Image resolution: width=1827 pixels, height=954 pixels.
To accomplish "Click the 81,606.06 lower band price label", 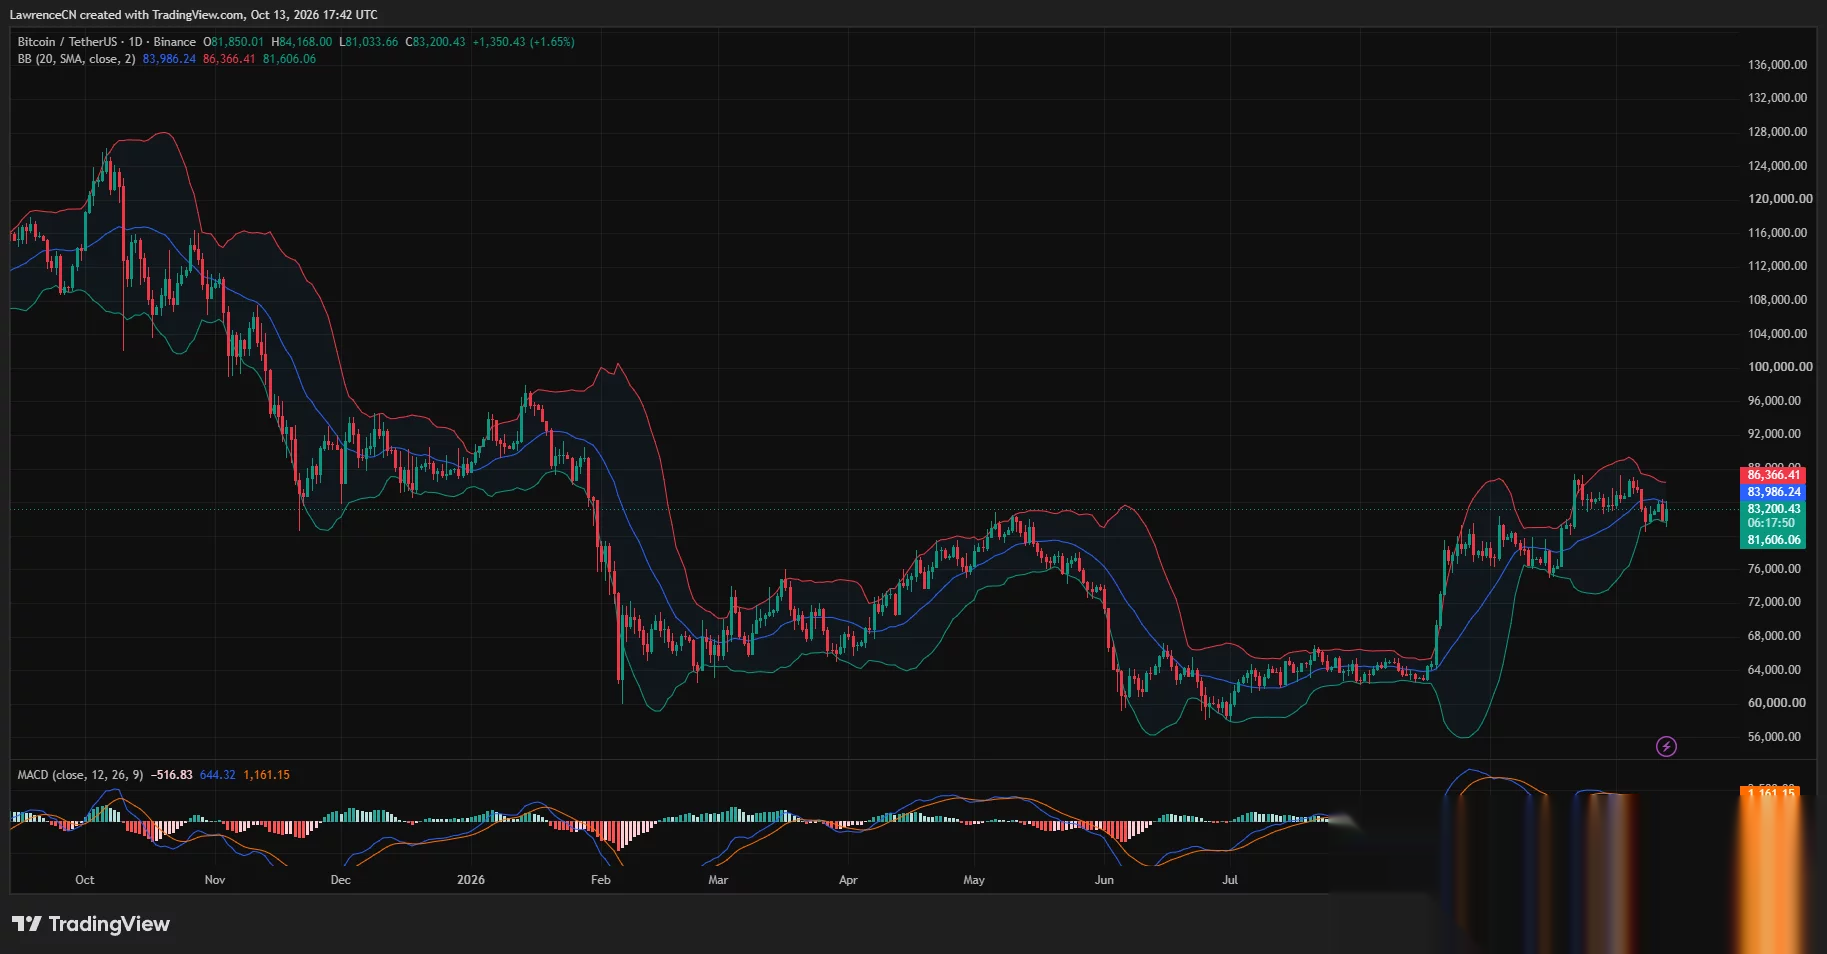I will 1773,540.
